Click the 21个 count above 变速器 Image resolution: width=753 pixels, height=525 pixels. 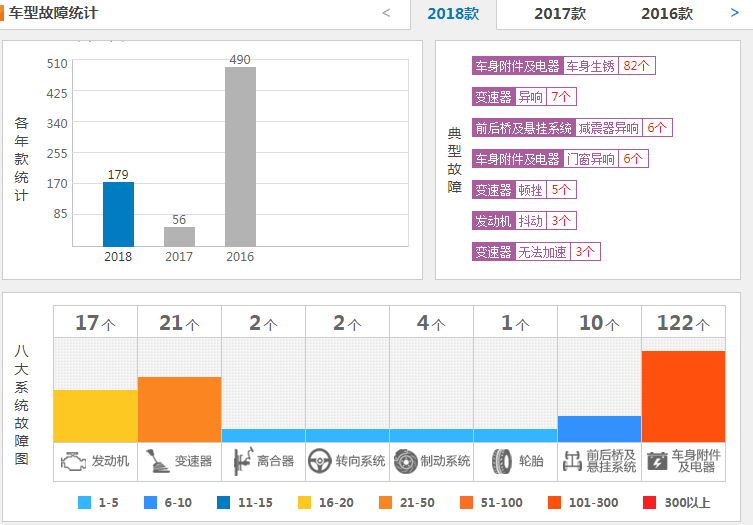click(x=179, y=323)
